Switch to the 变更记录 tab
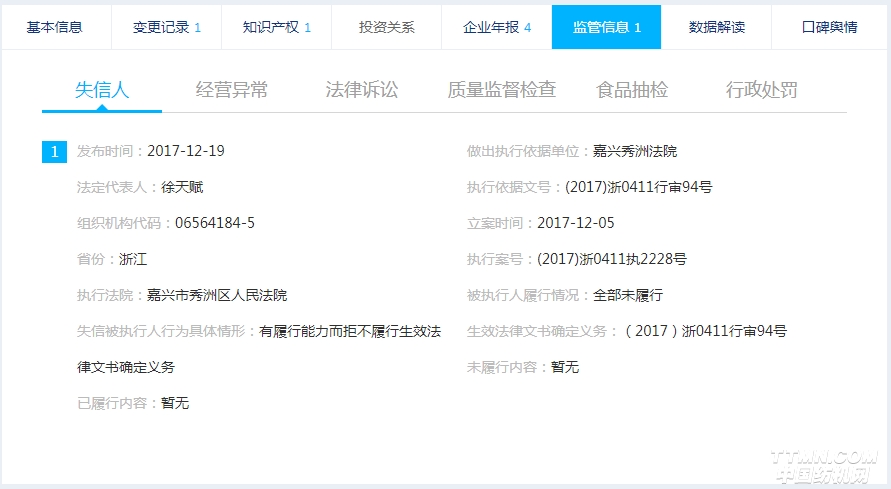The image size is (891, 489). click(166, 27)
